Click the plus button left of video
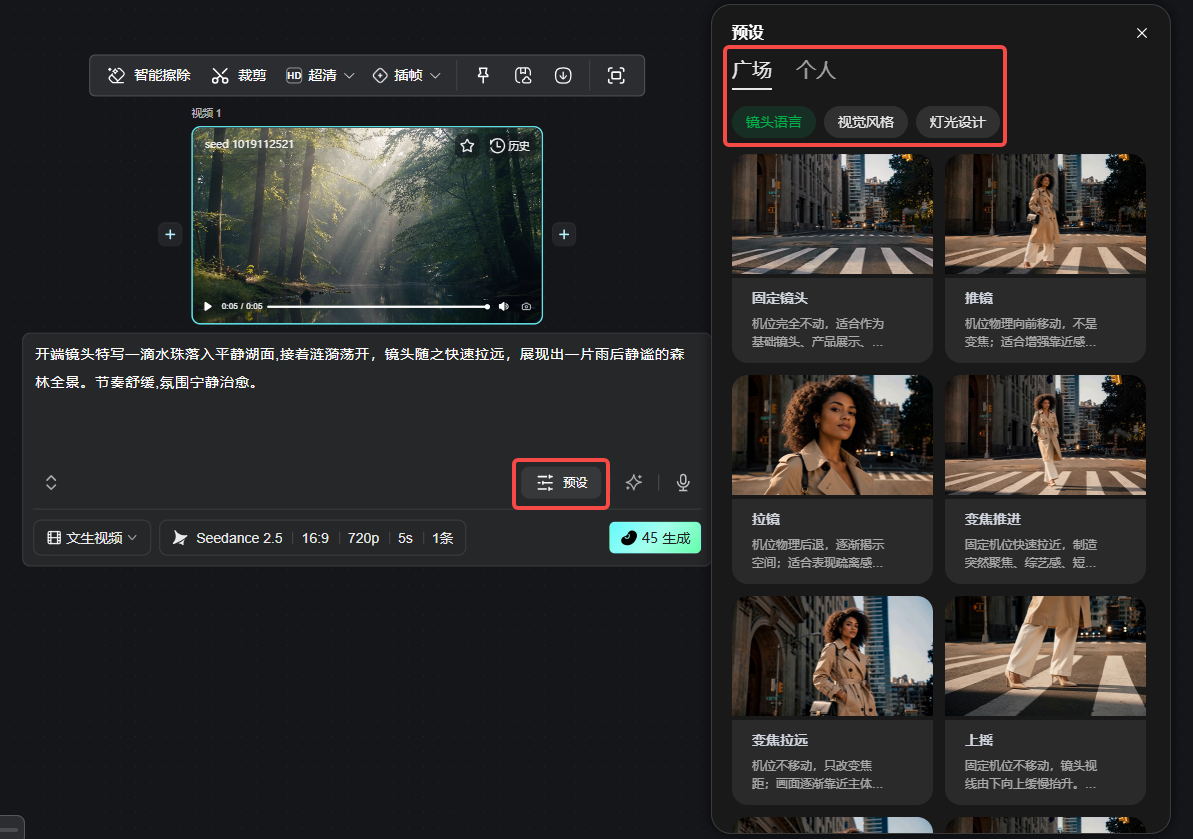Viewport: 1193px width, 839px height. tap(170, 234)
